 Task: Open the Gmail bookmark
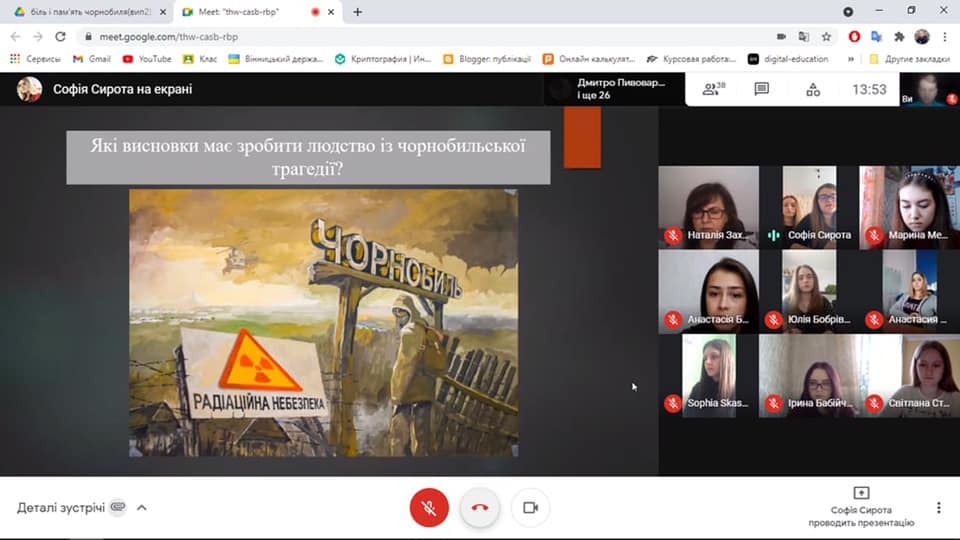tap(92, 59)
